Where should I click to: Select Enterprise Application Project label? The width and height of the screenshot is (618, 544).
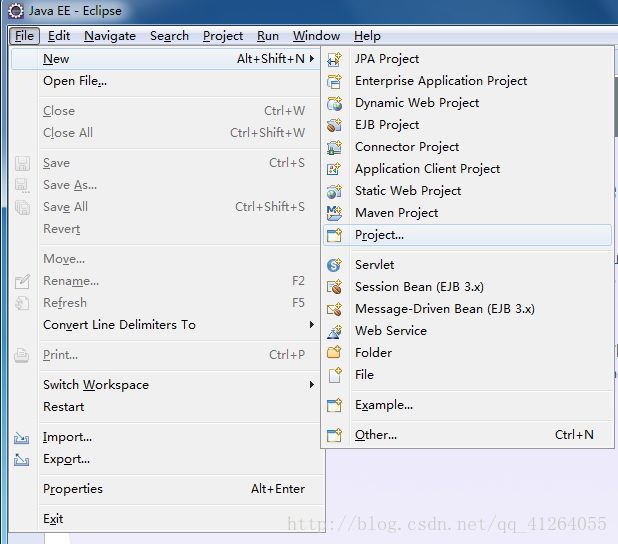(x=441, y=81)
